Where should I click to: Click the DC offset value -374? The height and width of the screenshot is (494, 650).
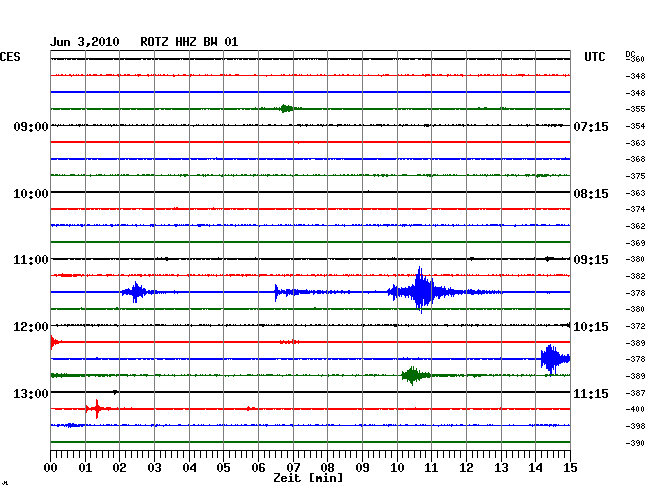coord(635,209)
